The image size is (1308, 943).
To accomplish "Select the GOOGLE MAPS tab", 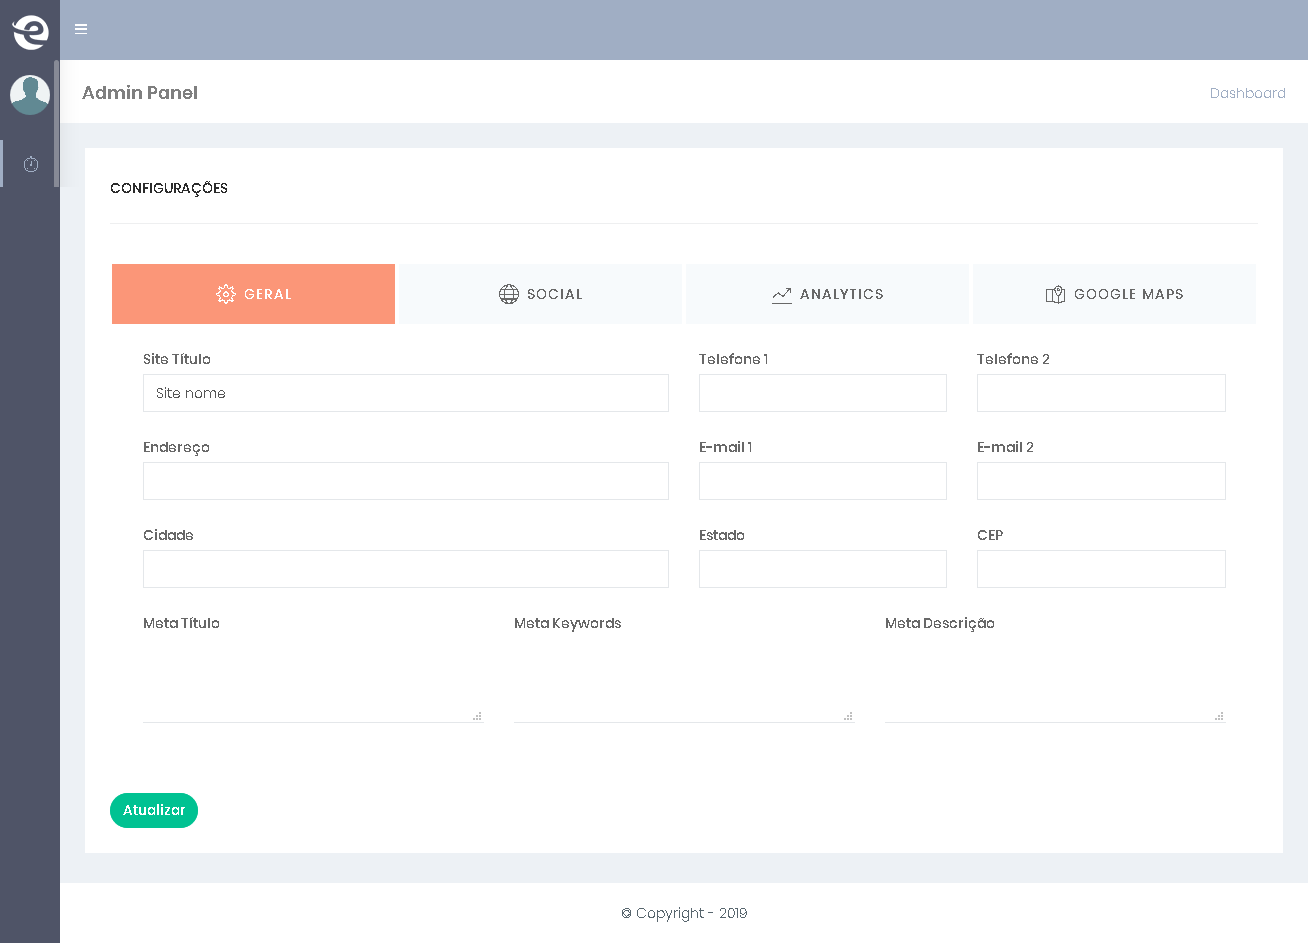I will pos(1114,294).
